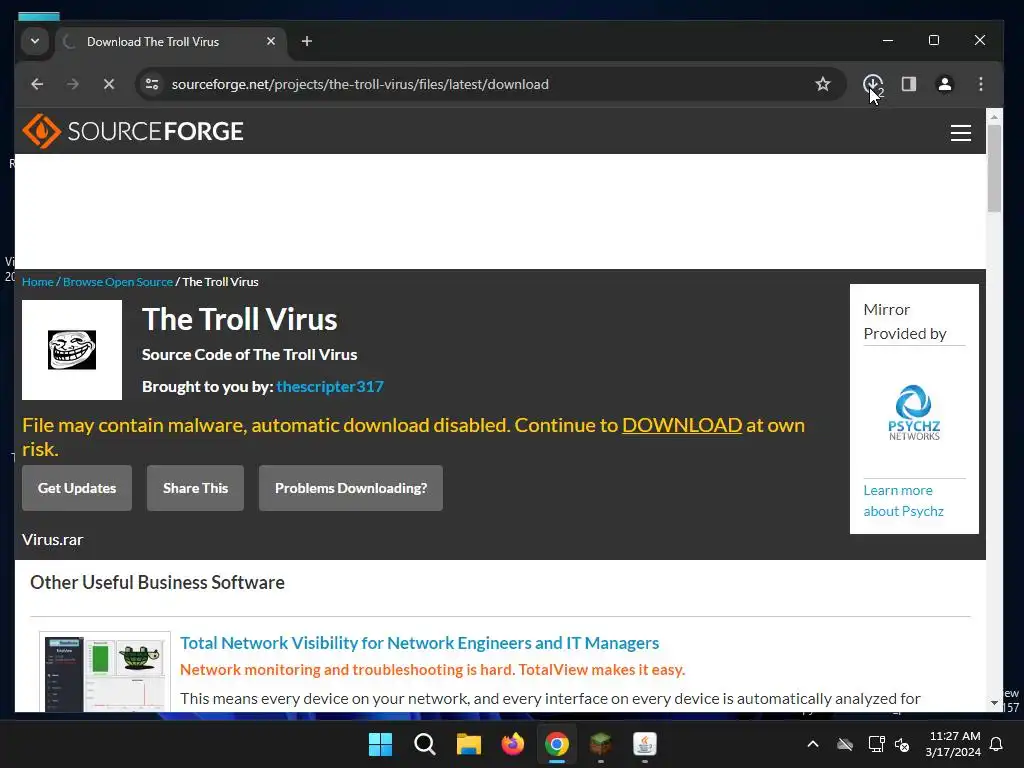Click Chrome icon in the taskbar

pyautogui.click(x=556, y=744)
